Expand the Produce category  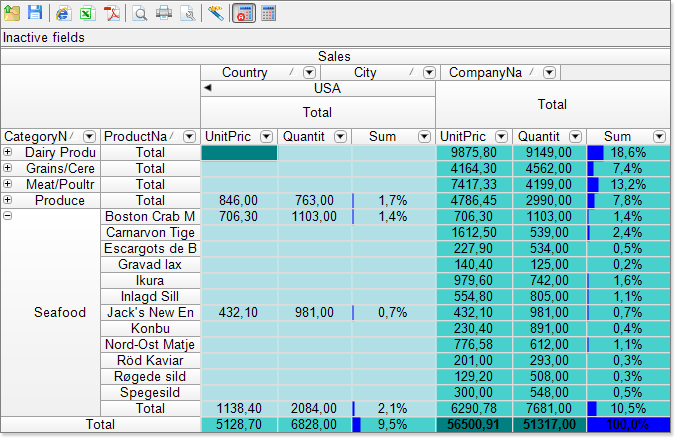pyautogui.click(x=7, y=200)
